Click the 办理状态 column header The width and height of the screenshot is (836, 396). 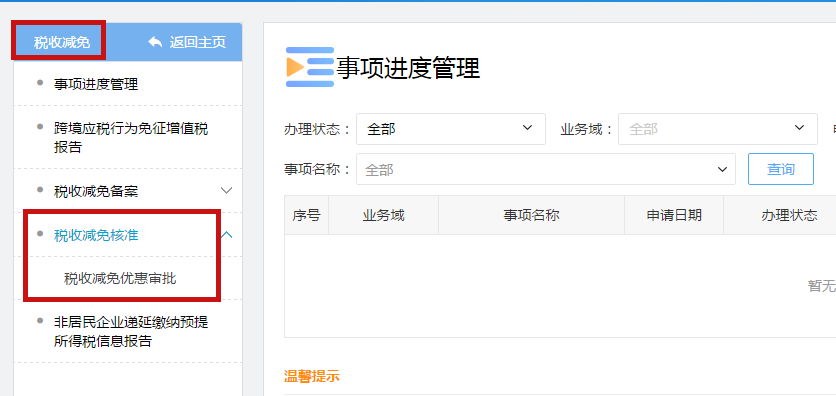tap(789, 215)
